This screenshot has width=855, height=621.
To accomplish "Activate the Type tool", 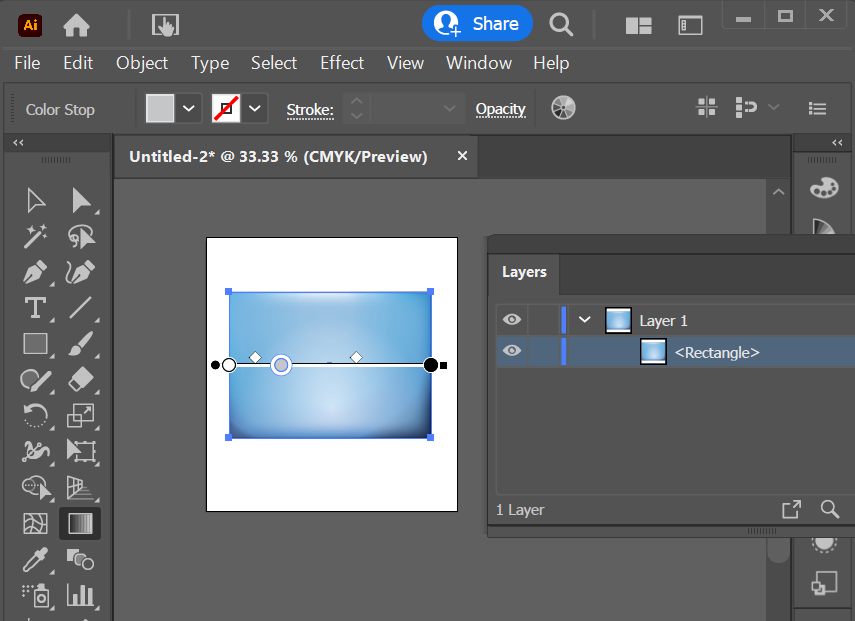I will pyautogui.click(x=35, y=308).
